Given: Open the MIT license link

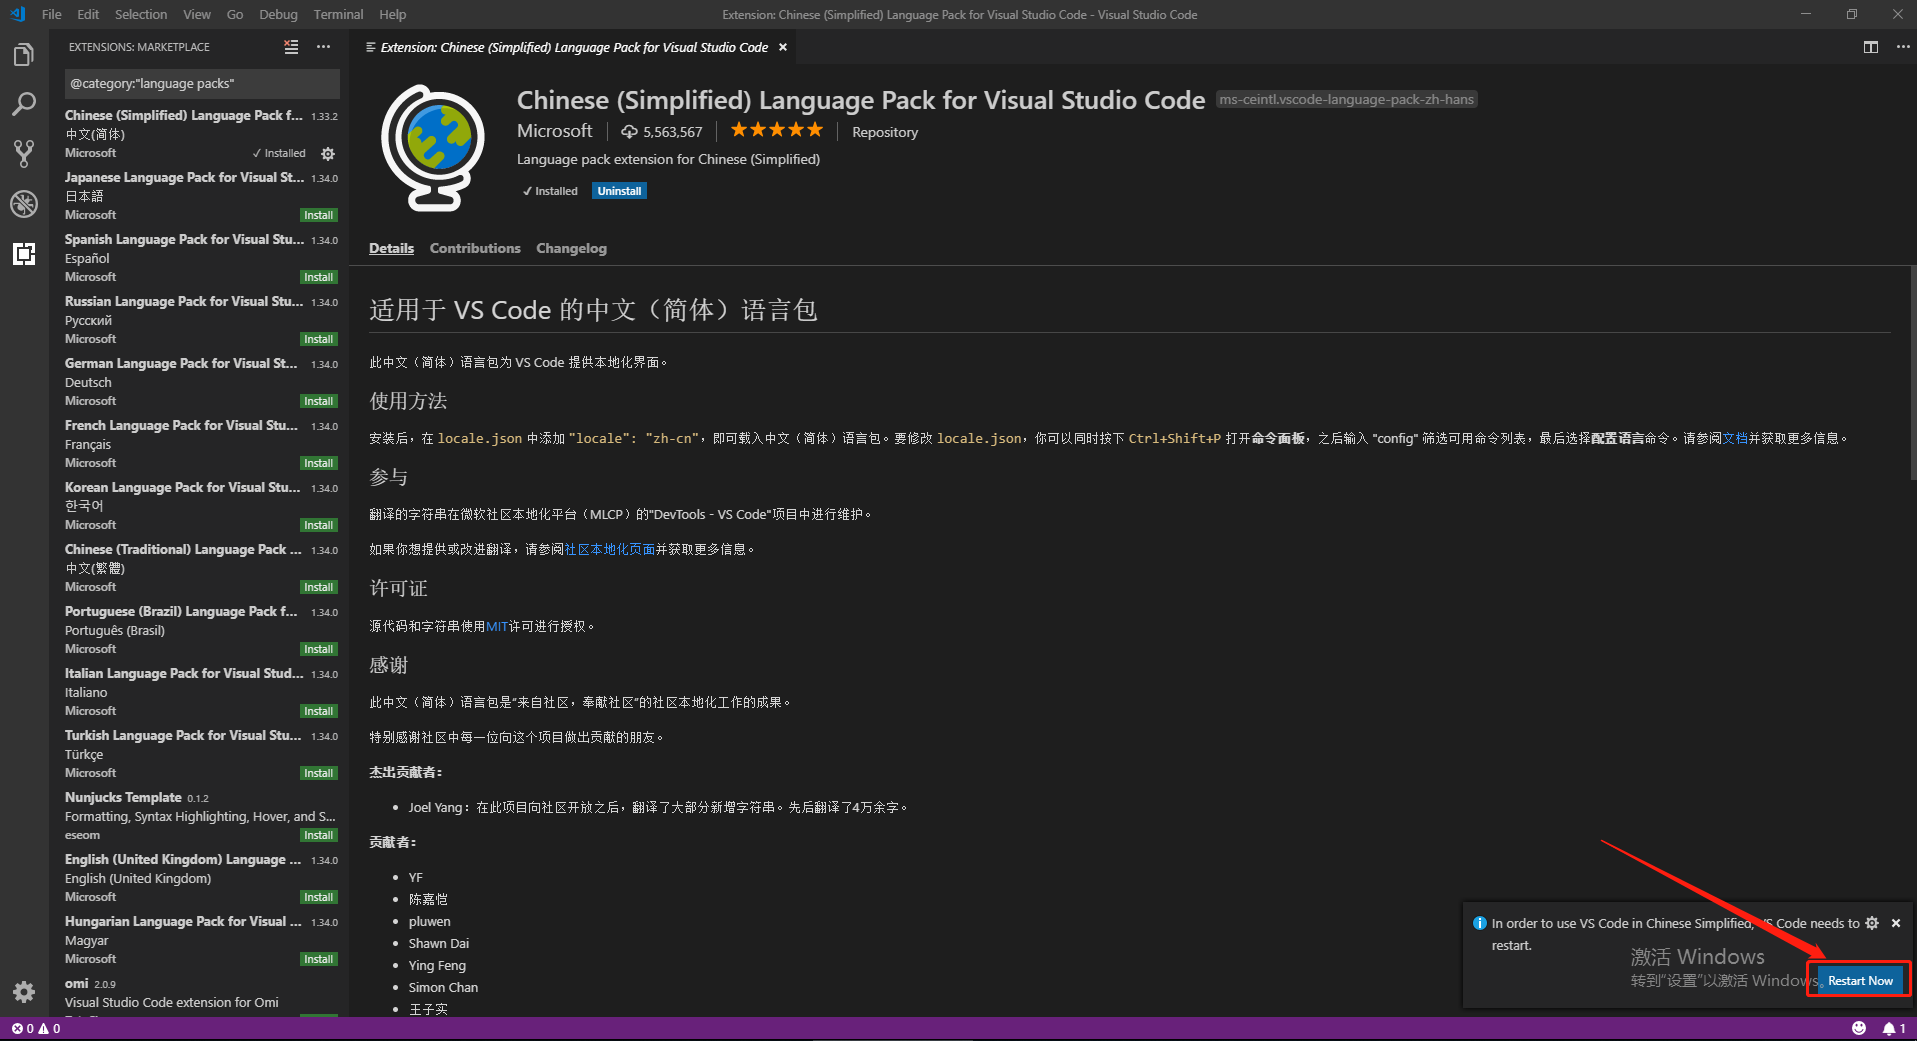Looking at the screenshot, I should tap(497, 626).
